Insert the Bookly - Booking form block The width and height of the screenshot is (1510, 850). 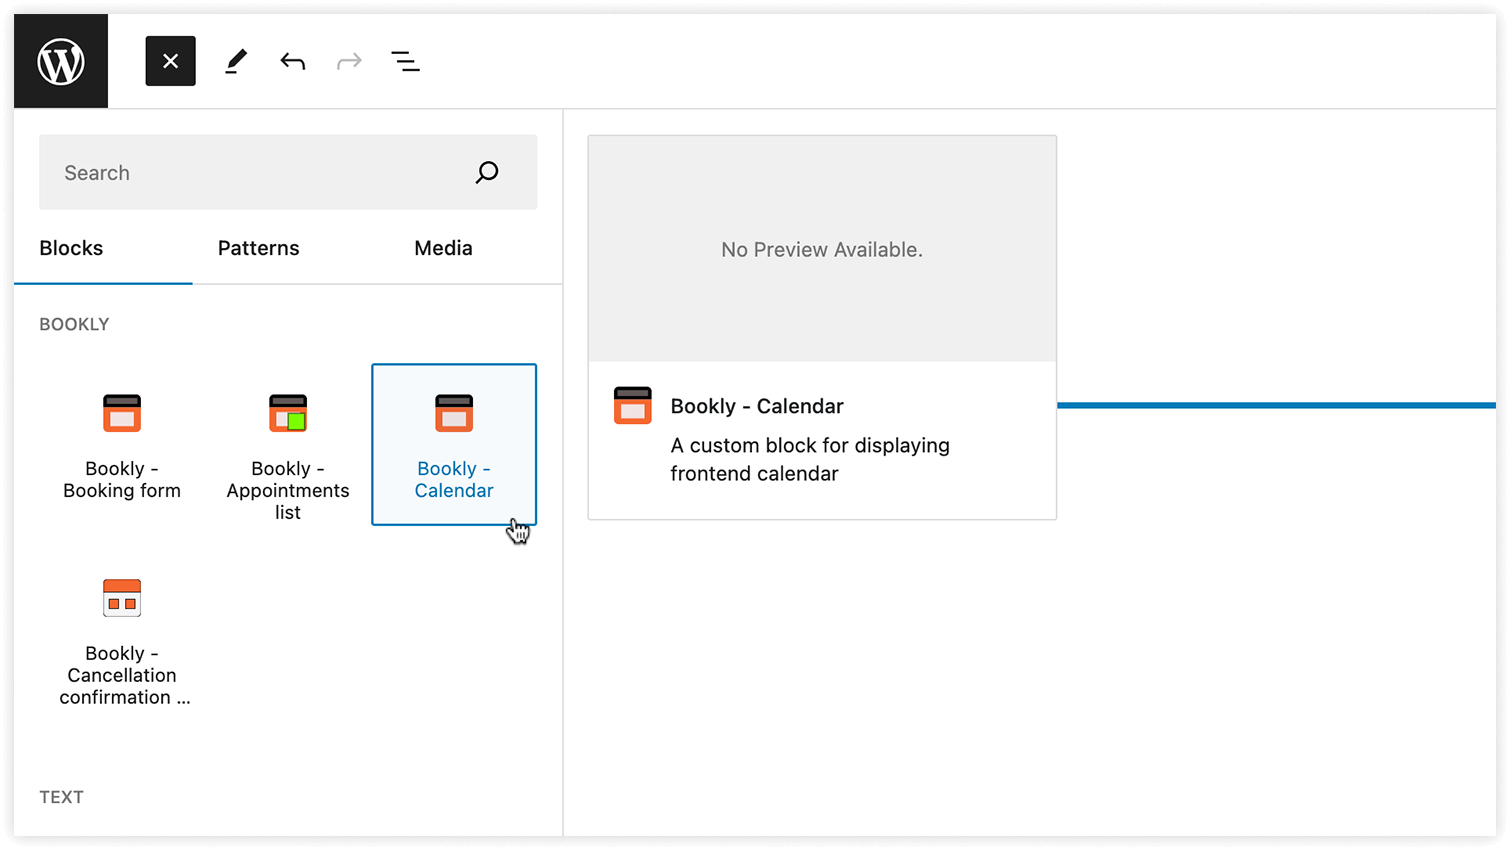pyautogui.click(x=122, y=444)
